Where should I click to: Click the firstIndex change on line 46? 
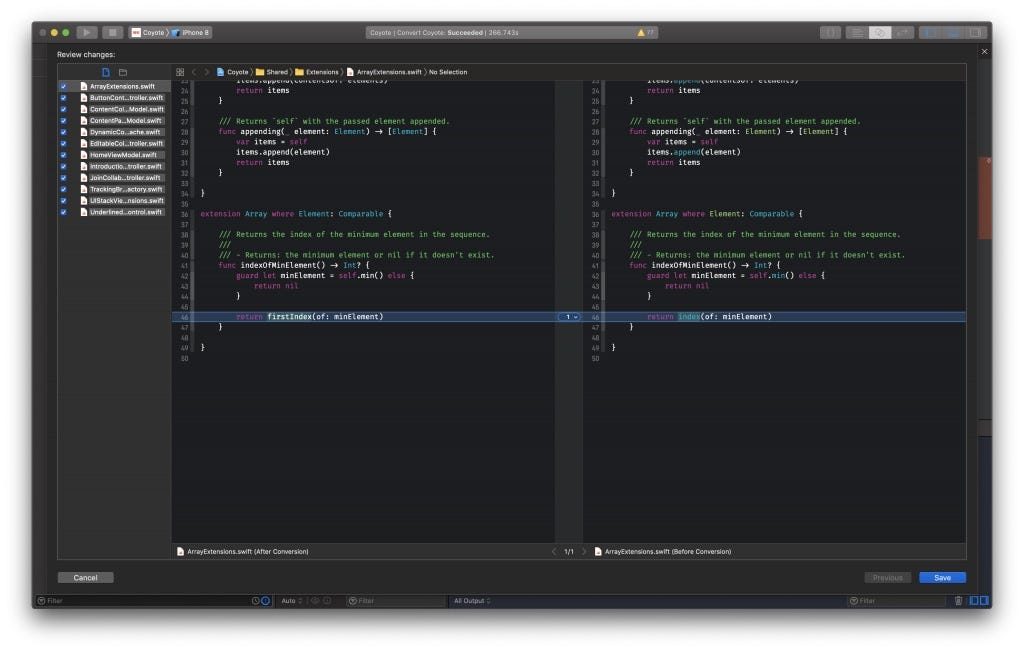click(289, 317)
